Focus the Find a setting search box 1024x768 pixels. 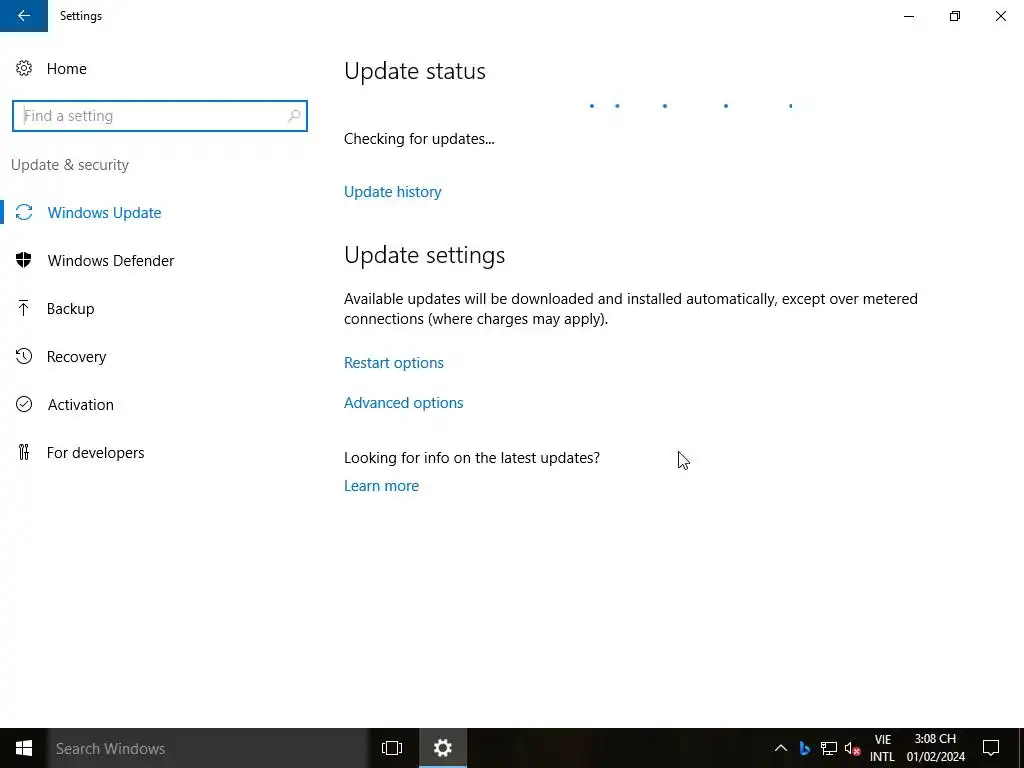pos(159,116)
